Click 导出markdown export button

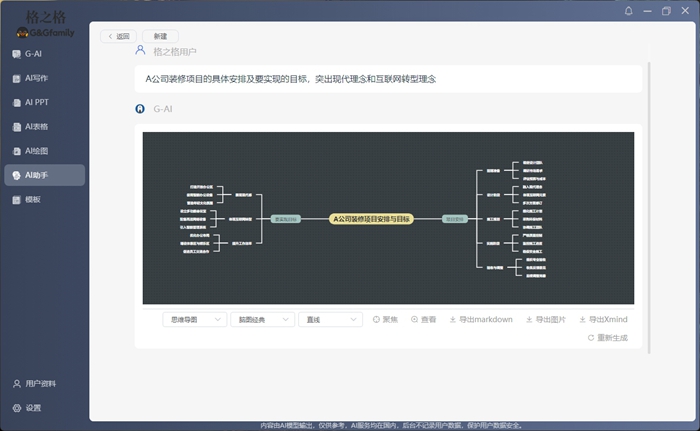pos(481,320)
